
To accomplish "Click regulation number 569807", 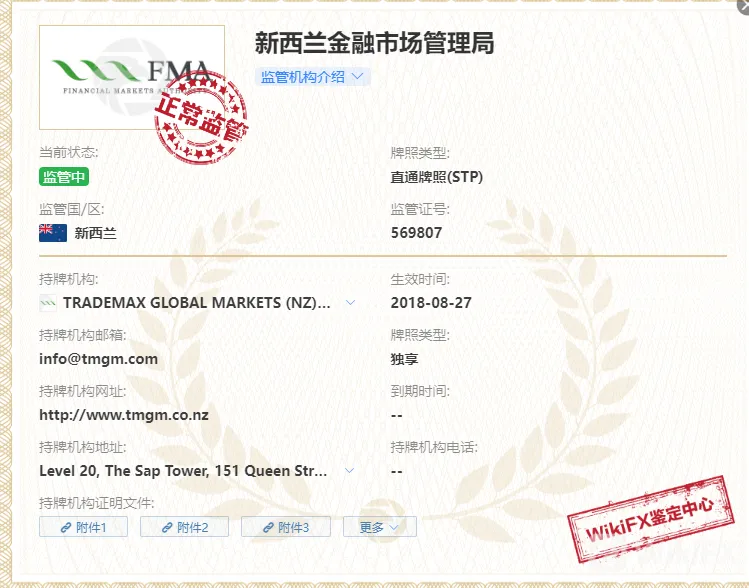I will pyautogui.click(x=417, y=233).
